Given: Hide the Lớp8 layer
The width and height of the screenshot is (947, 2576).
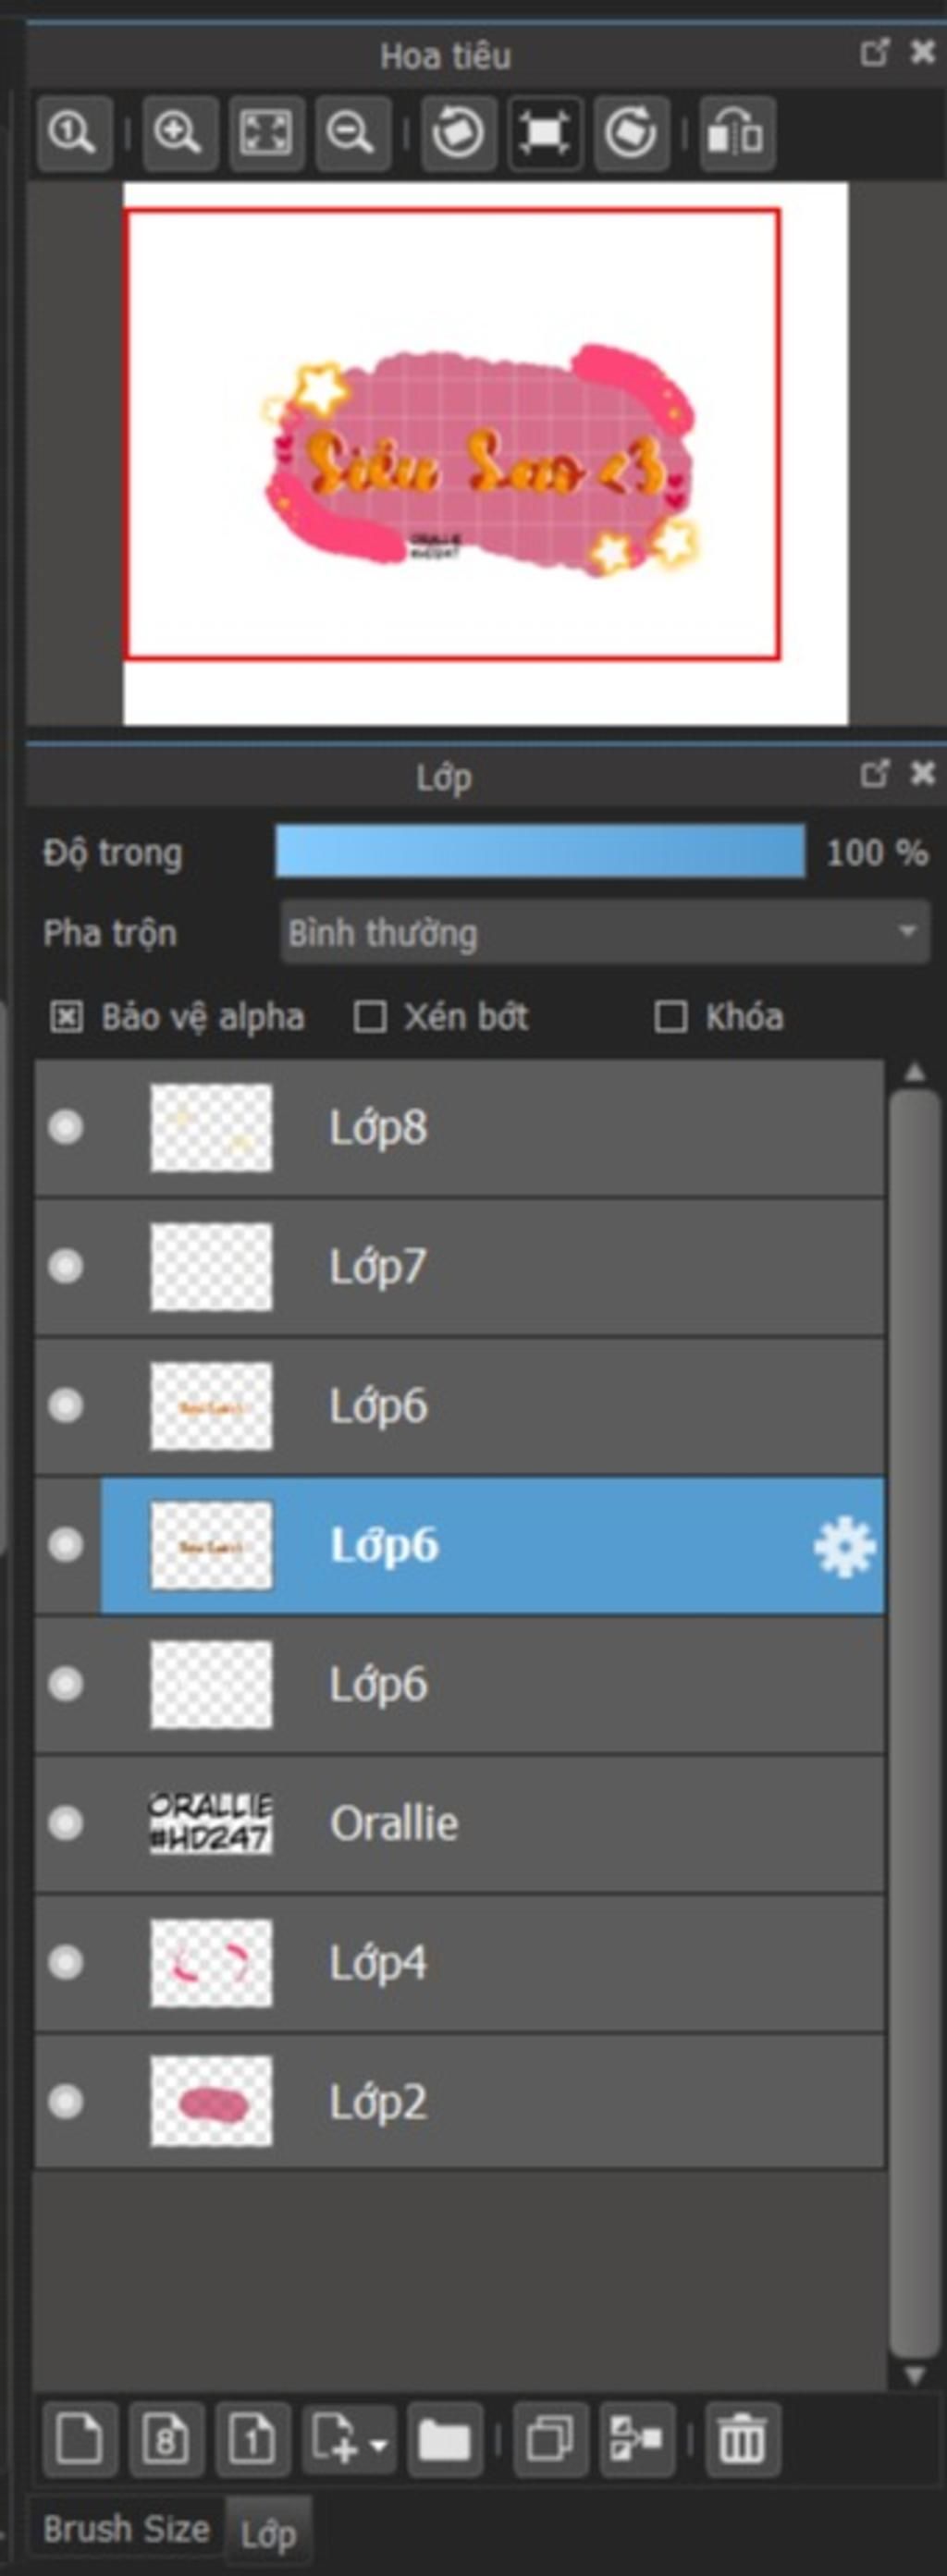Looking at the screenshot, I should (x=66, y=1128).
